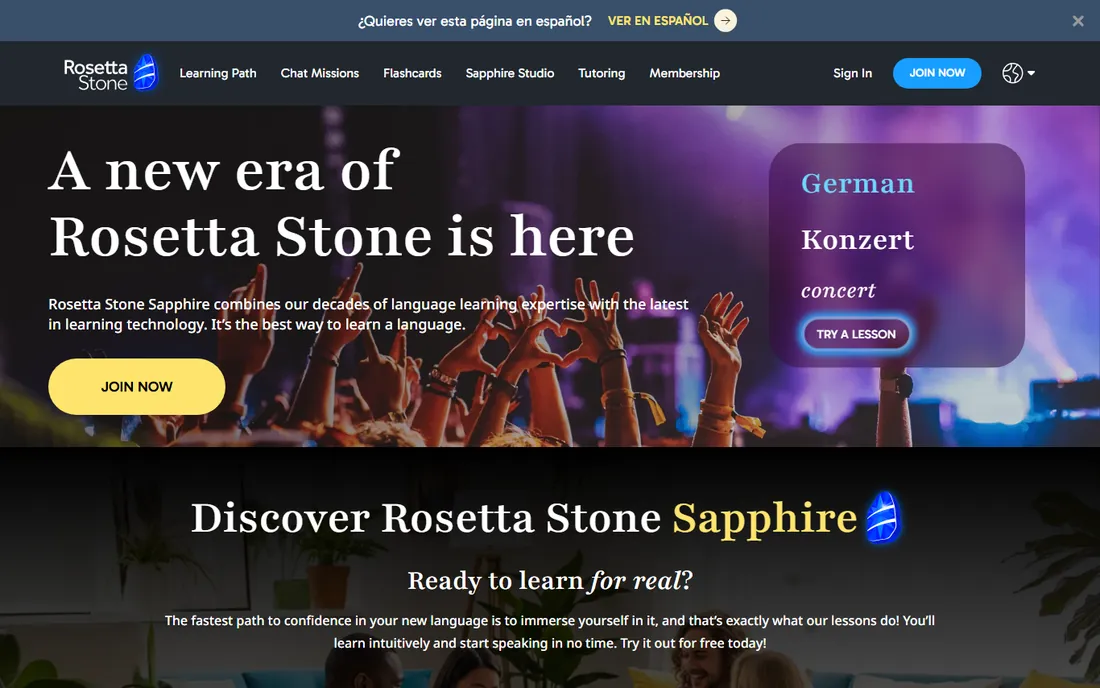Click the 'A new era of' headline

(x=224, y=170)
